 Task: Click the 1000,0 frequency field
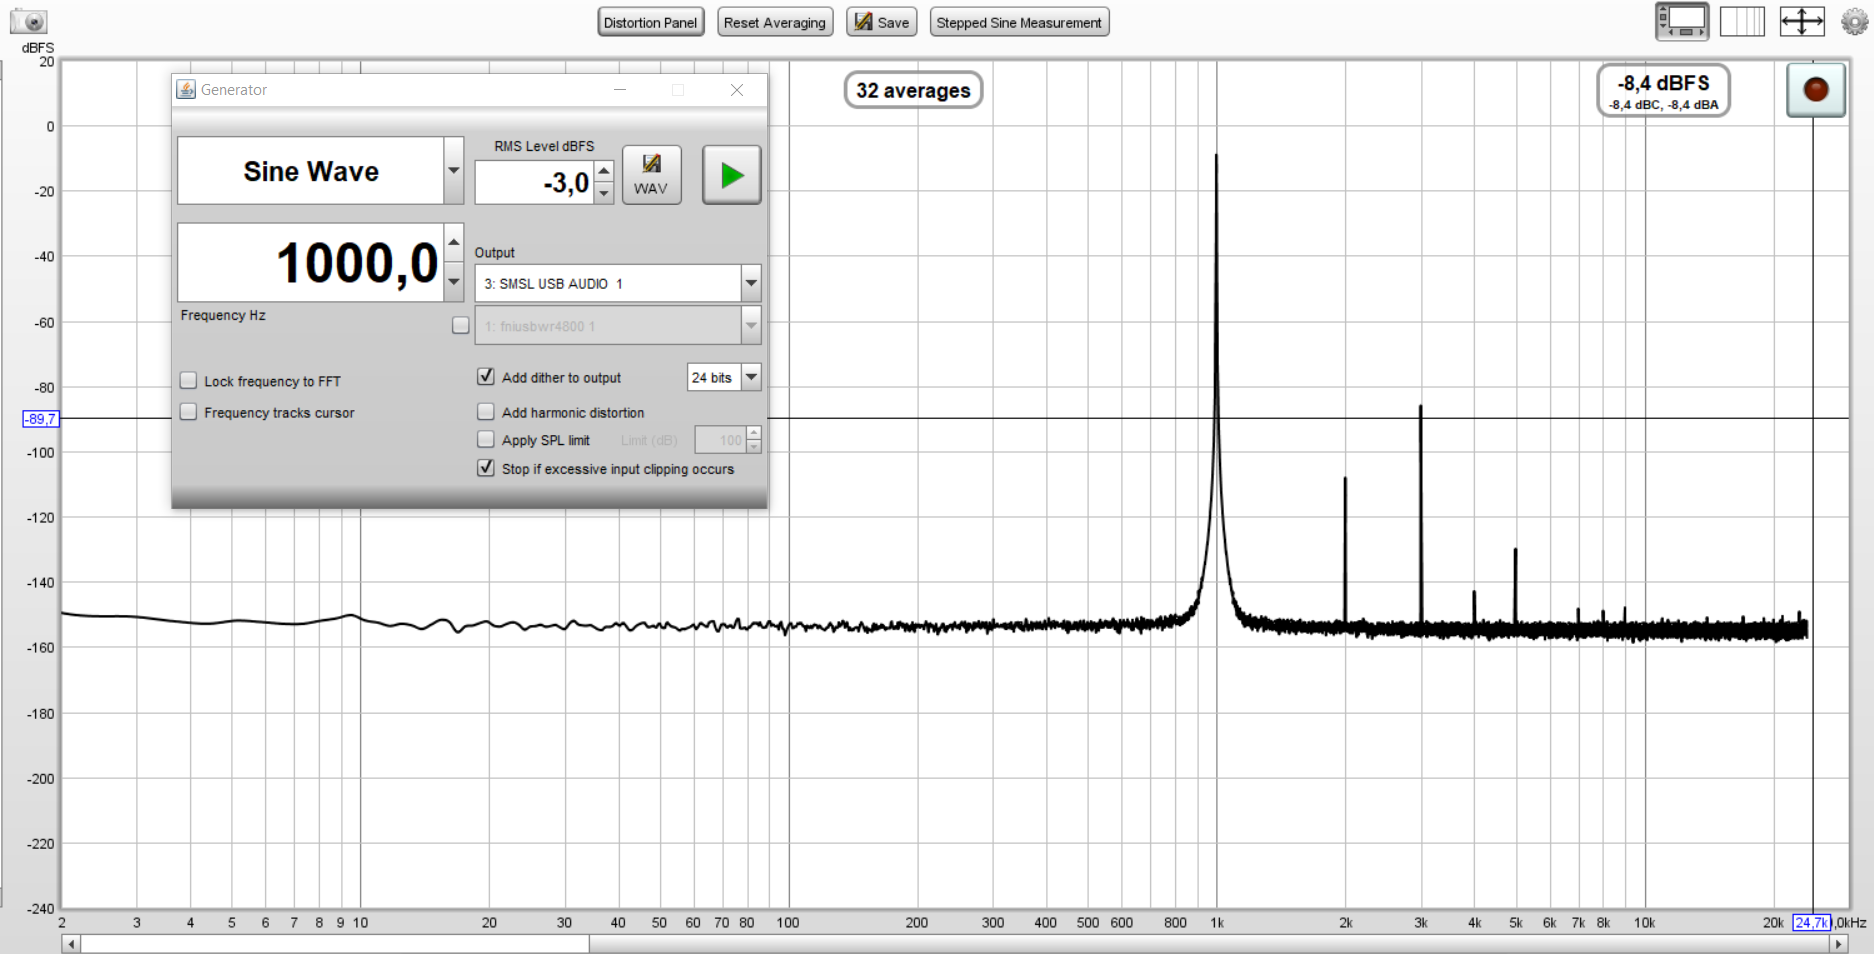point(311,262)
